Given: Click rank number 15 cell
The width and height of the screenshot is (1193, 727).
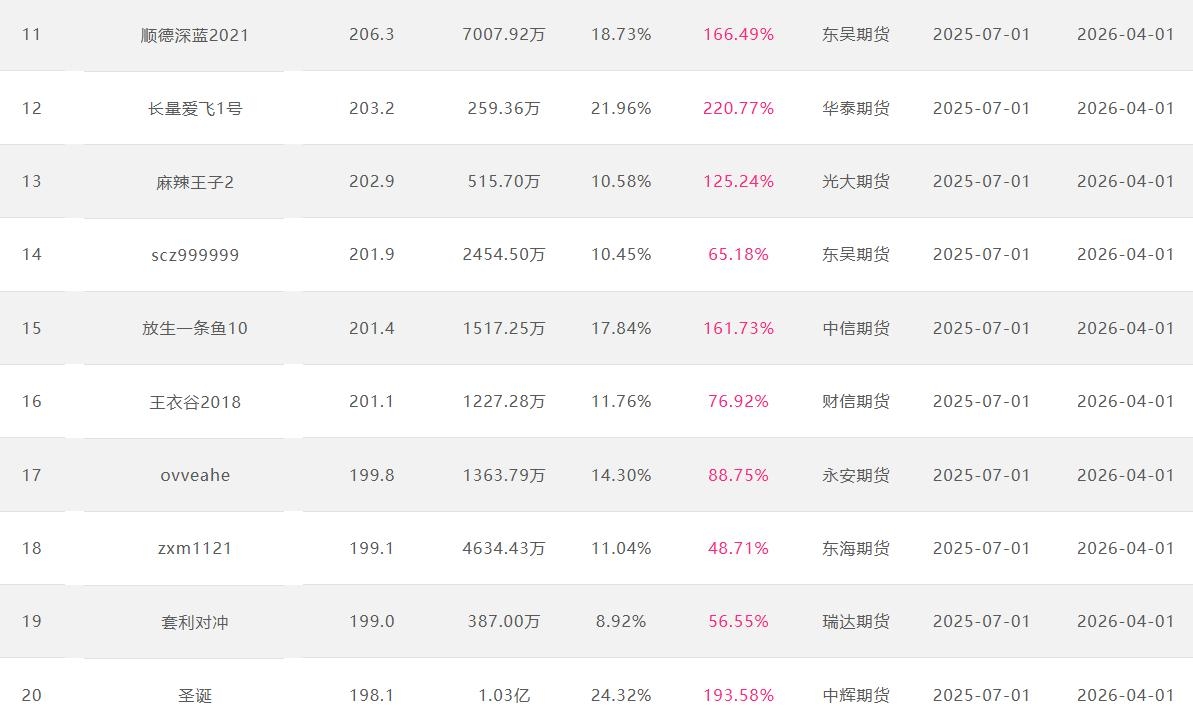Looking at the screenshot, I should [32, 328].
